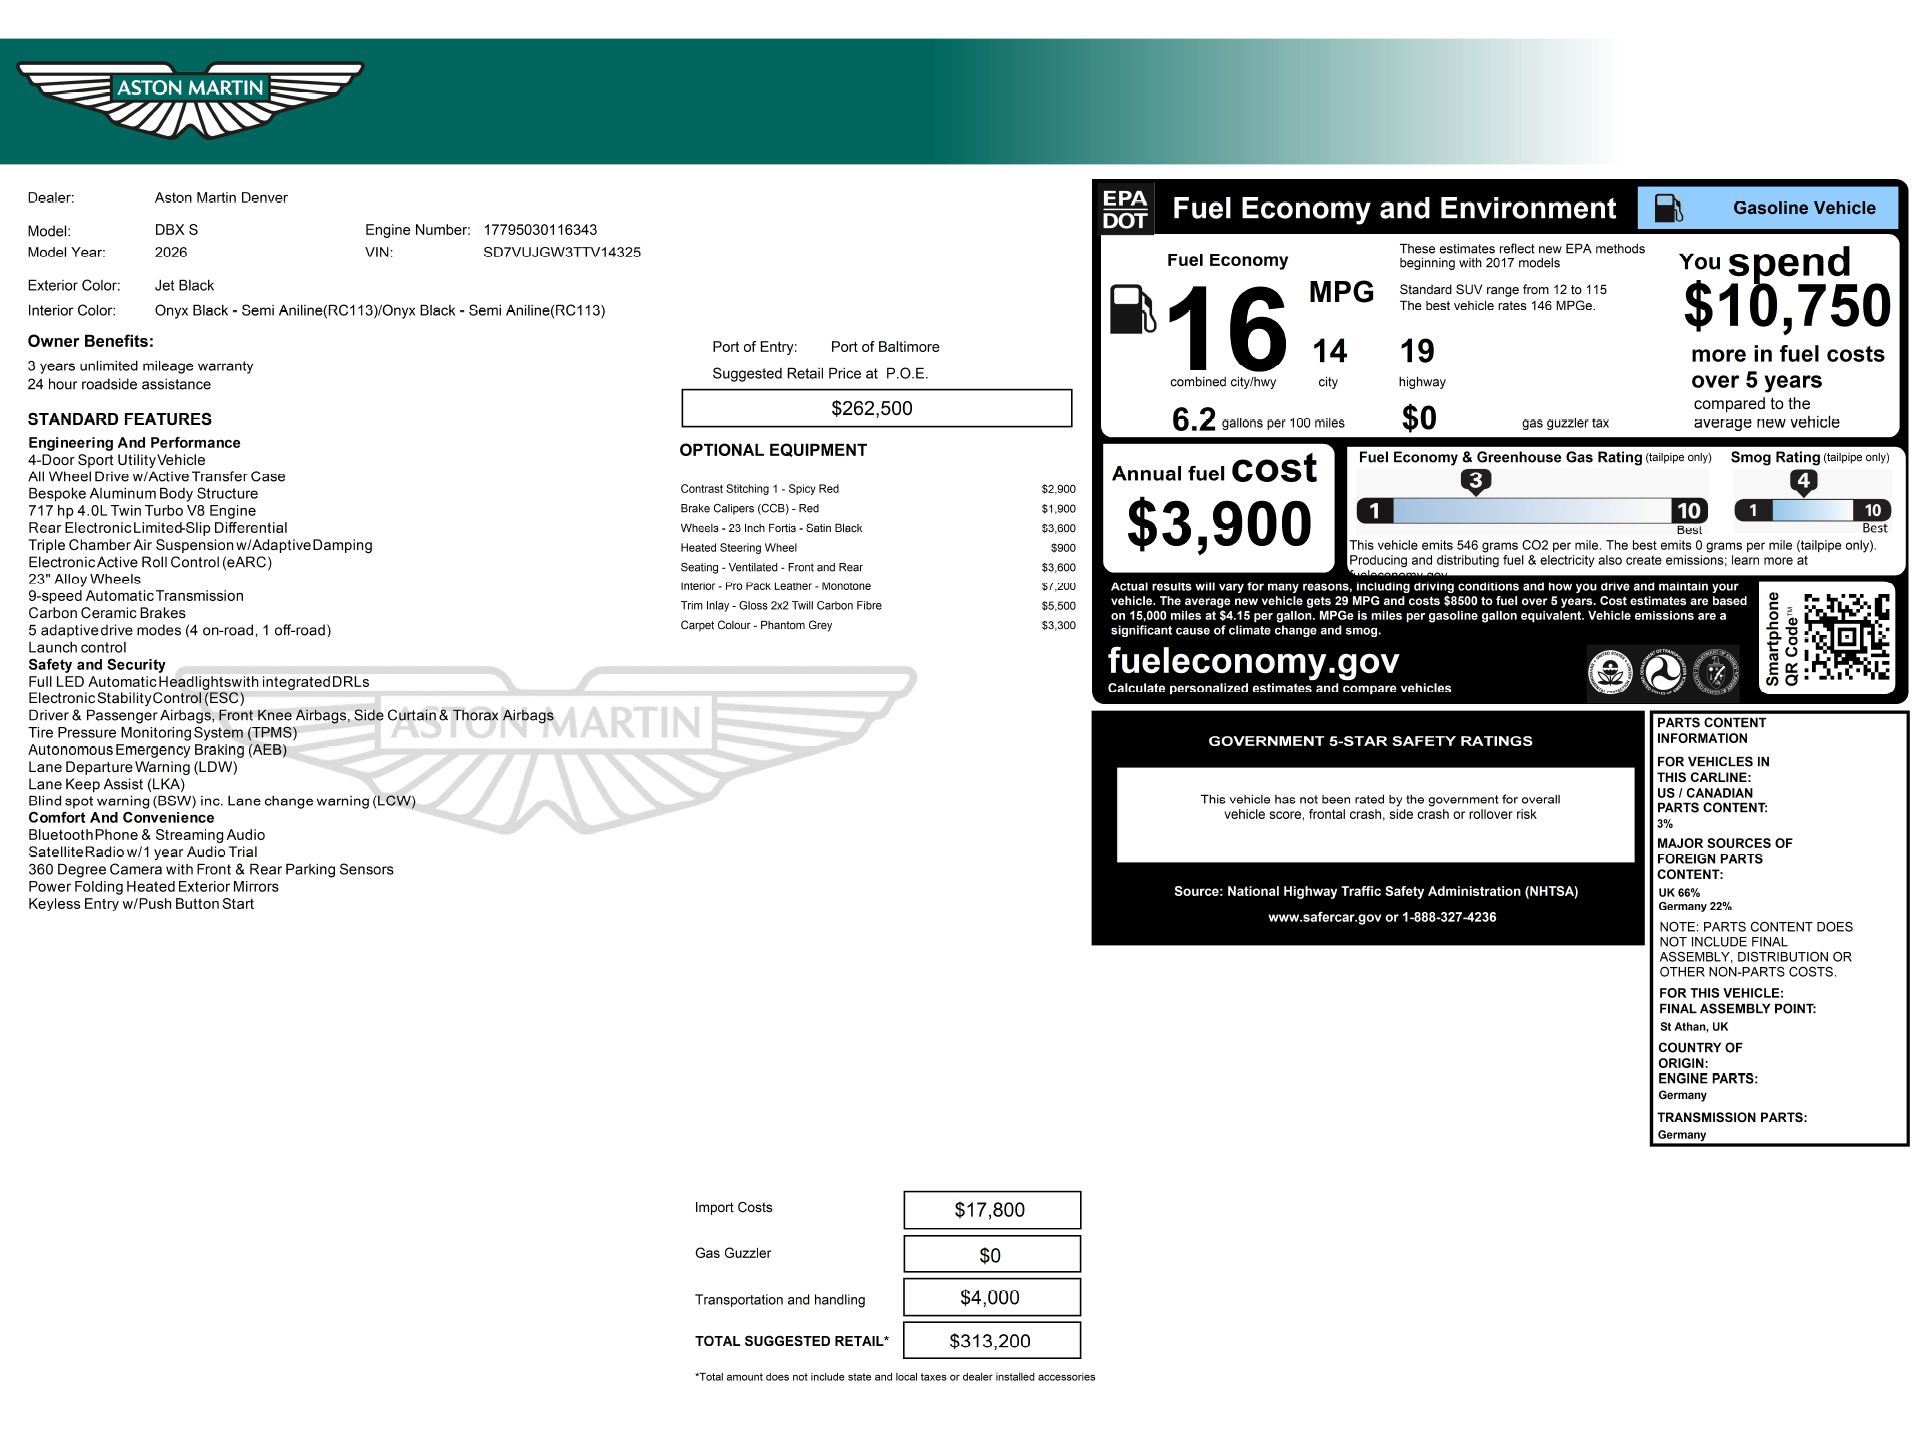The image size is (1920, 1440).
Task: Click the fuel pump icon beside 16 MPG
Action: (1132, 309)
